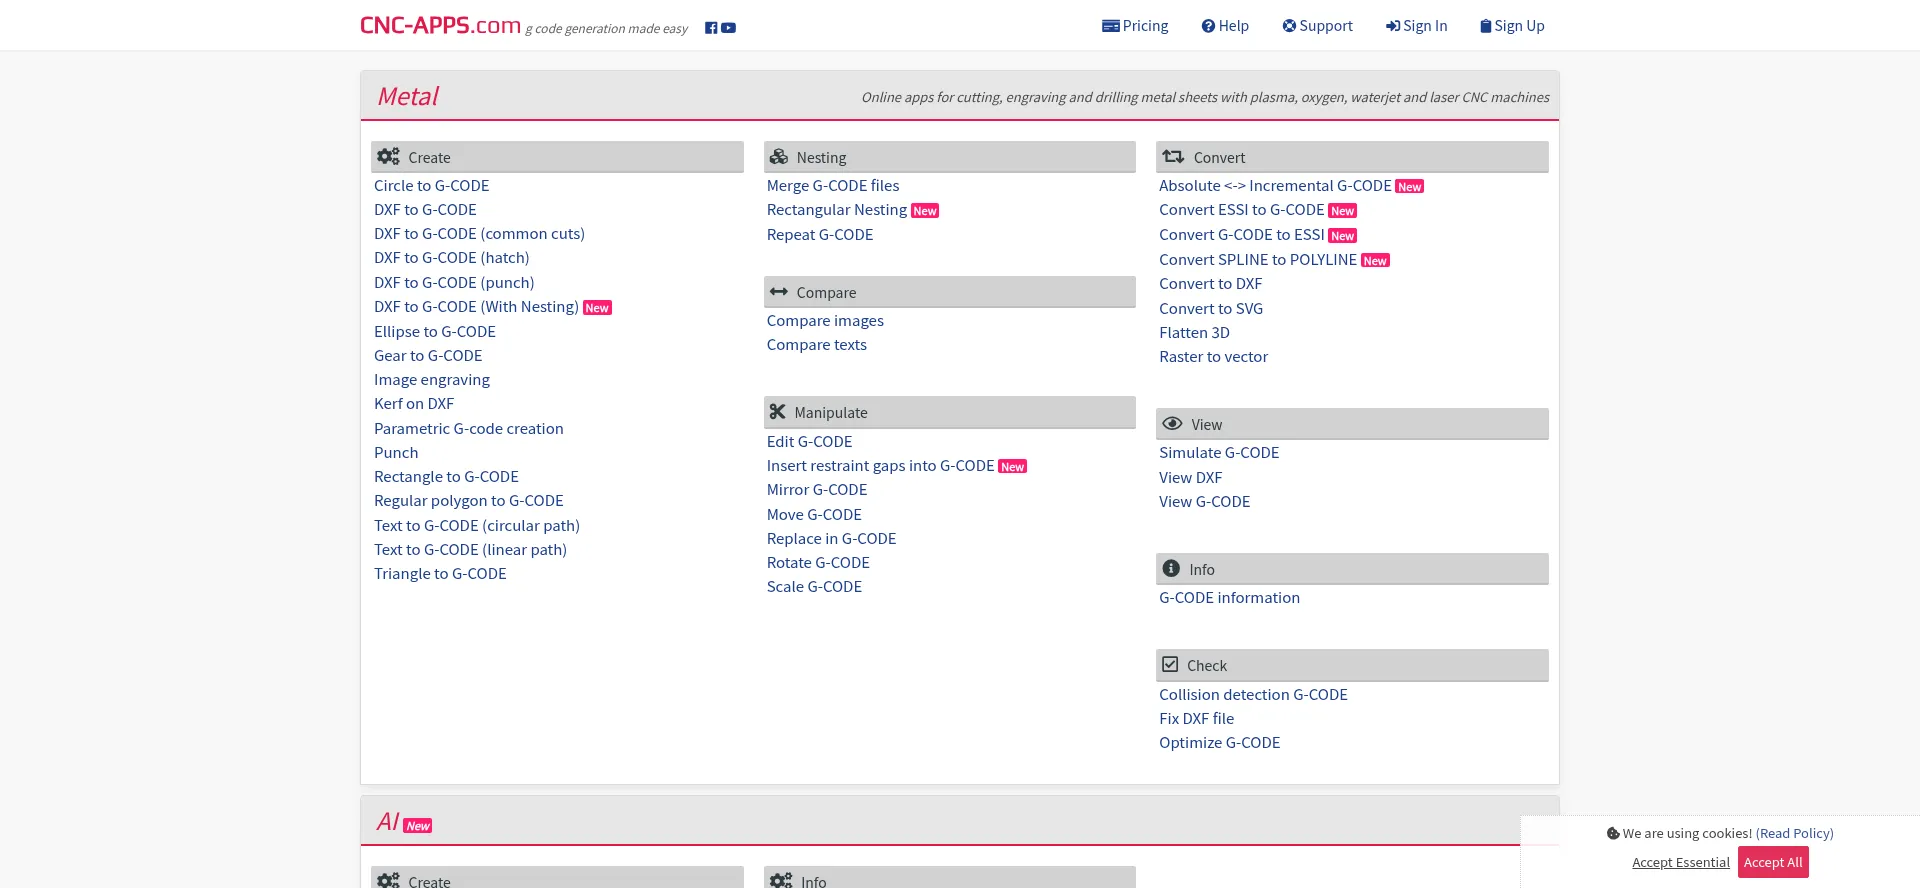
Task: Open the Help menu item
Action: tap(1225, 26)
